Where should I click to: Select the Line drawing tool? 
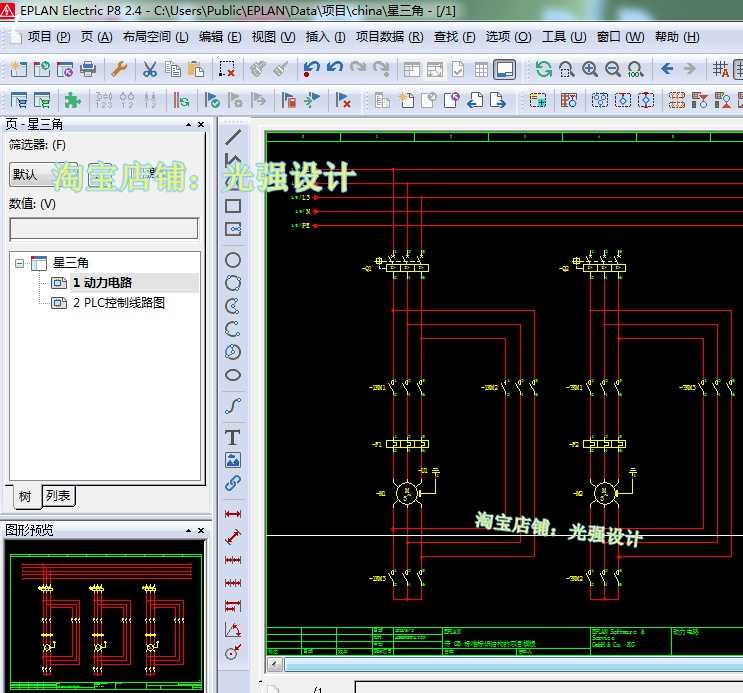click(233, 137)
